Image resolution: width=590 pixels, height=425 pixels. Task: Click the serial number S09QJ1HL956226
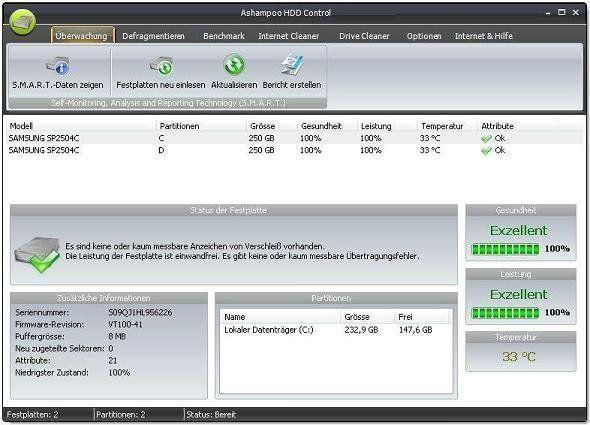pos(140,312)
